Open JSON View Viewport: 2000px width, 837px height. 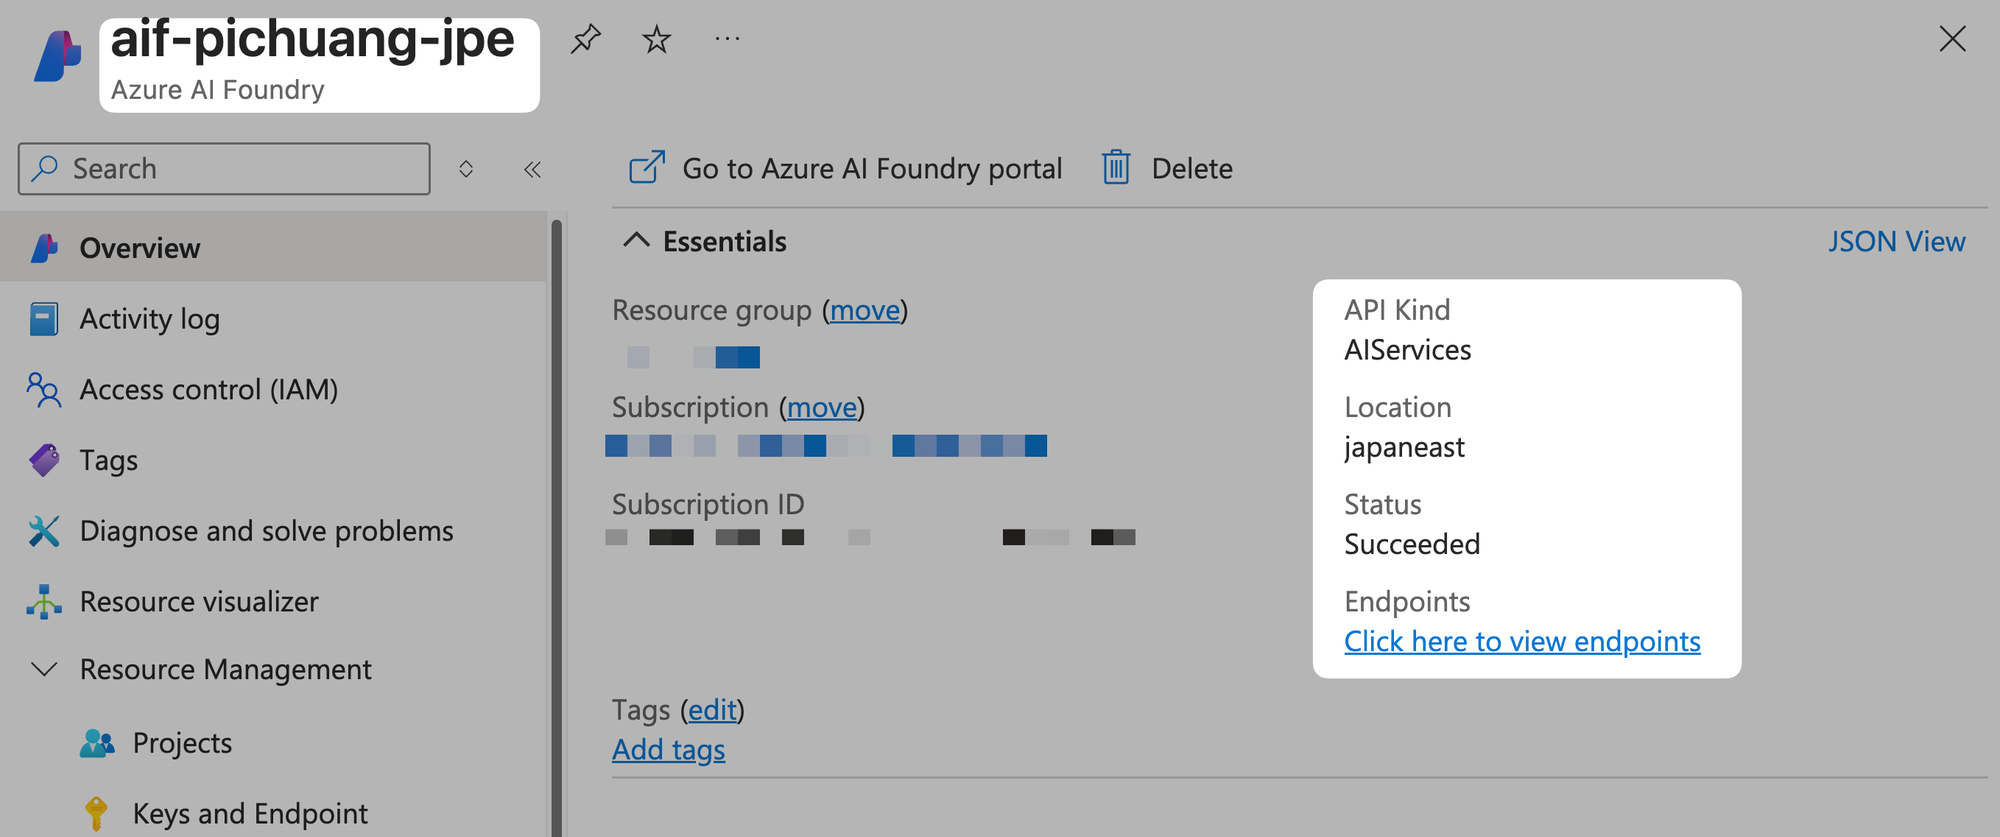pos(1896,241)
